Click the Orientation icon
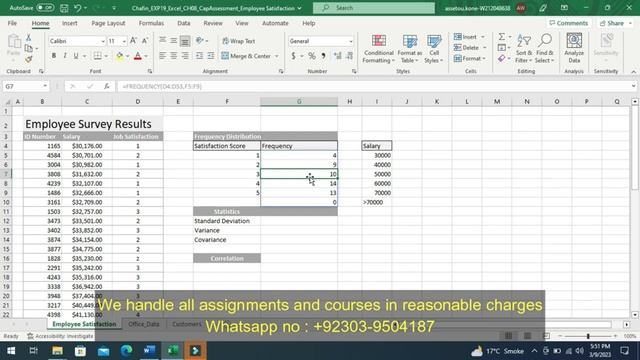This screenshot has width=640, height=360. 200,41
